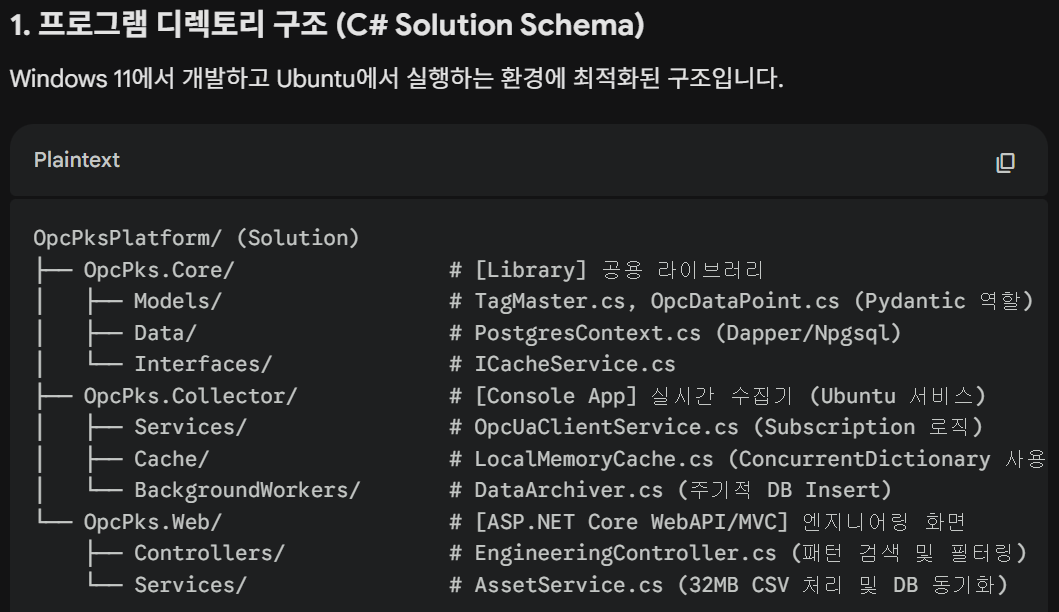The width and height of the screenshot is (1059, 612).
Task: Click the EngineeringController.cs comment text
Action: point(749,553)
